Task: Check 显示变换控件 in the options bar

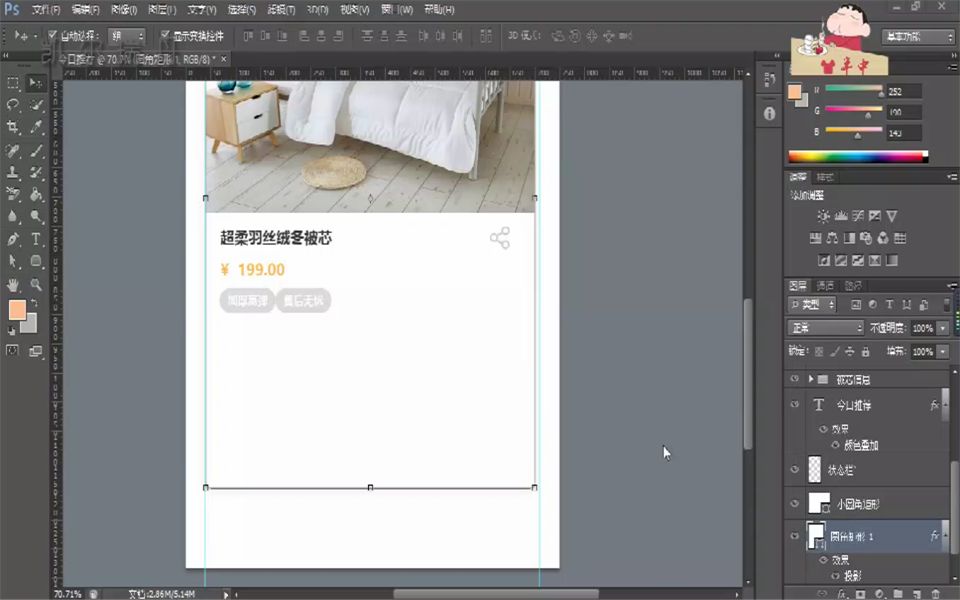Action: coord(163,34)
